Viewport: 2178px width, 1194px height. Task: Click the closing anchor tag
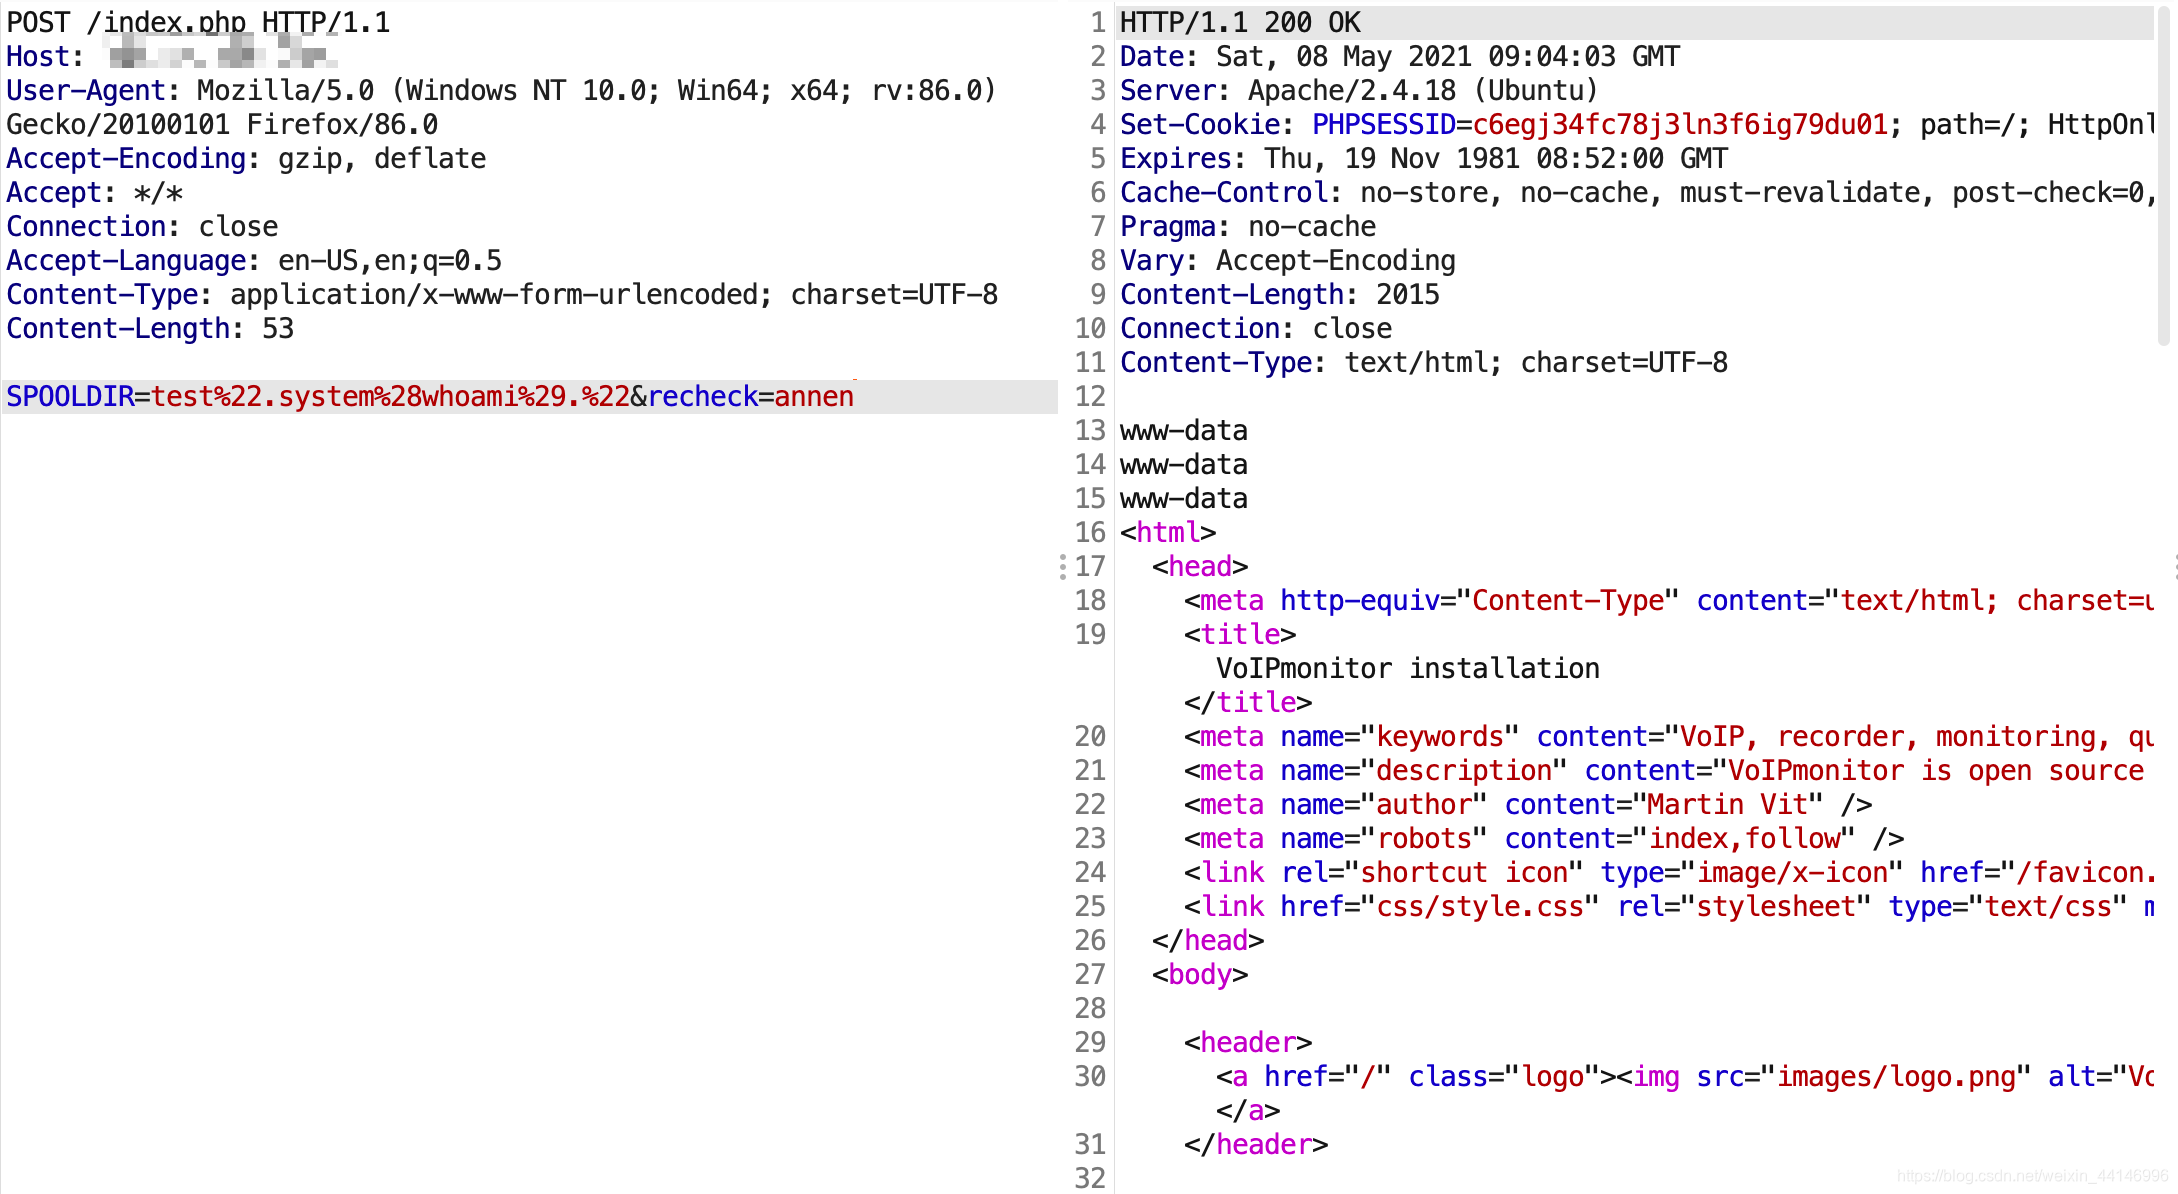click(x=1248, y=1110)
